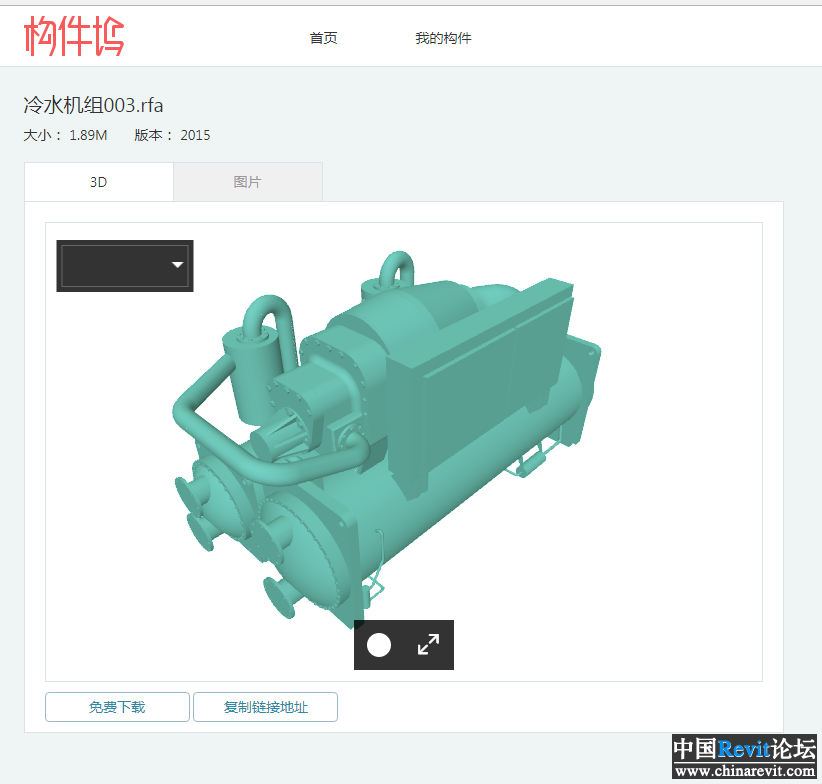Open the dark view dropdown in 3D viewer
Viewport: 822px width, 784px height.
pos(125,266)
